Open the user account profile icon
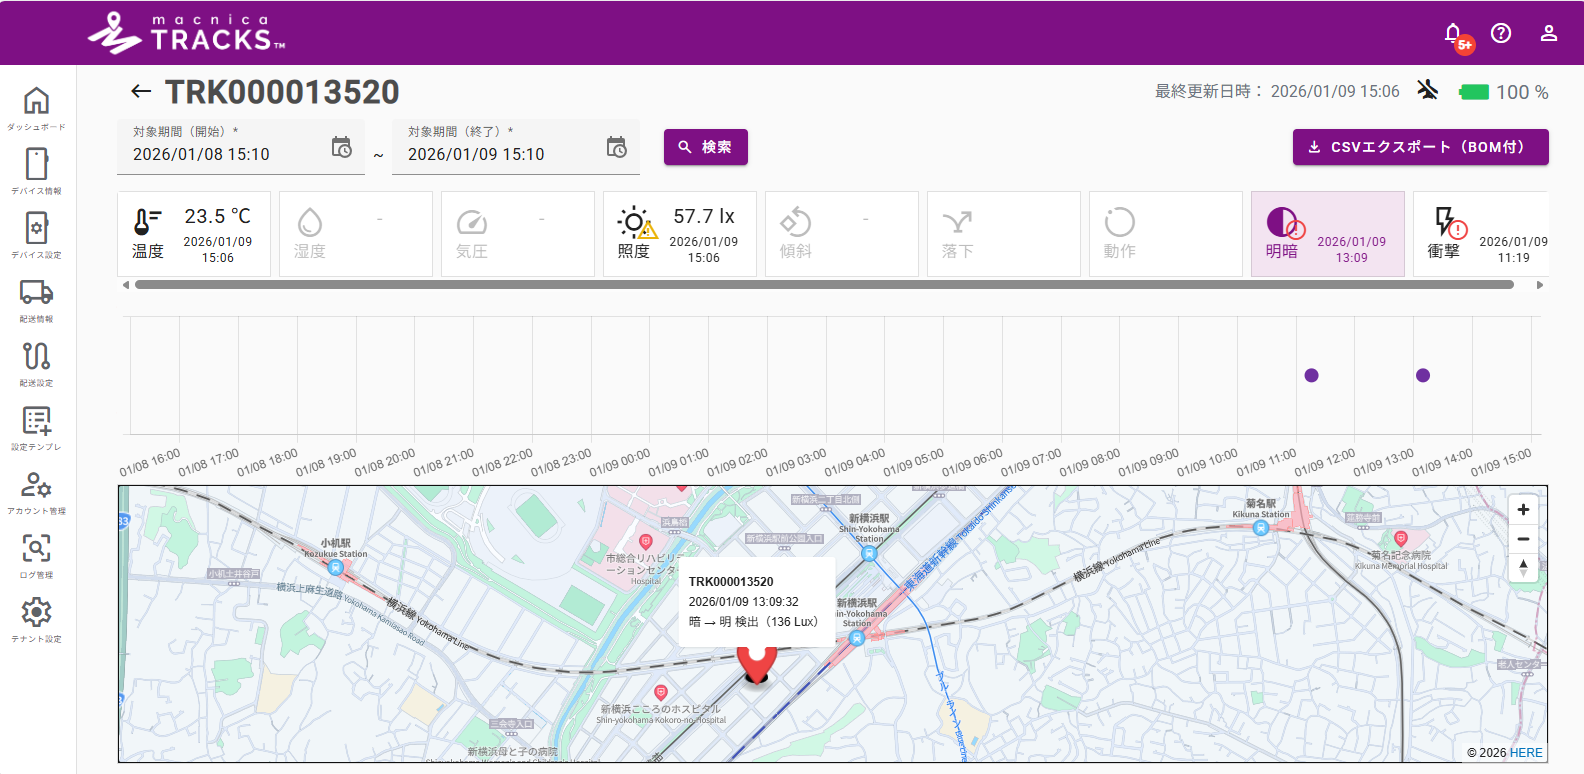The image size is (1584, 774). coord(1548,33)
